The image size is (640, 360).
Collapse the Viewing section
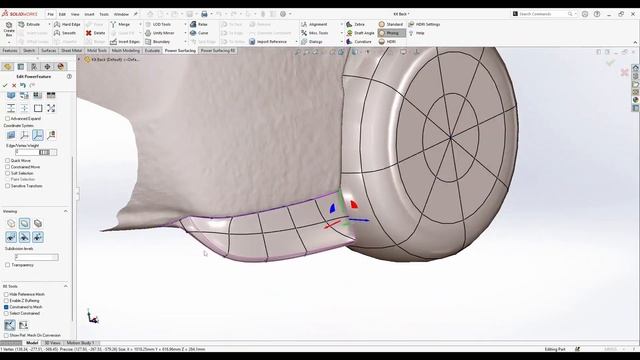pyautogui.click(x=66, y=211)
